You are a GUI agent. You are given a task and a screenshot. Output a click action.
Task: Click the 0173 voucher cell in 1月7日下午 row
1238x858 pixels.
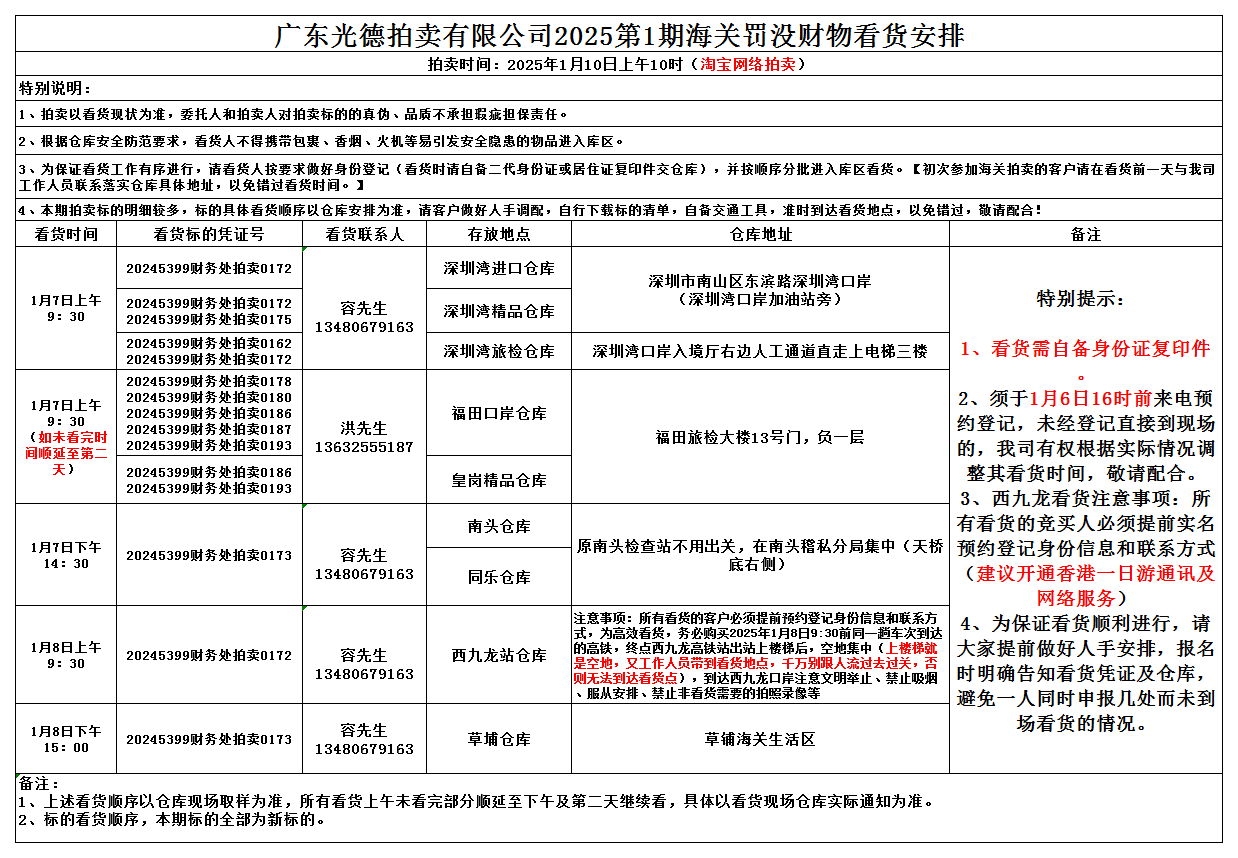(209, 554)
